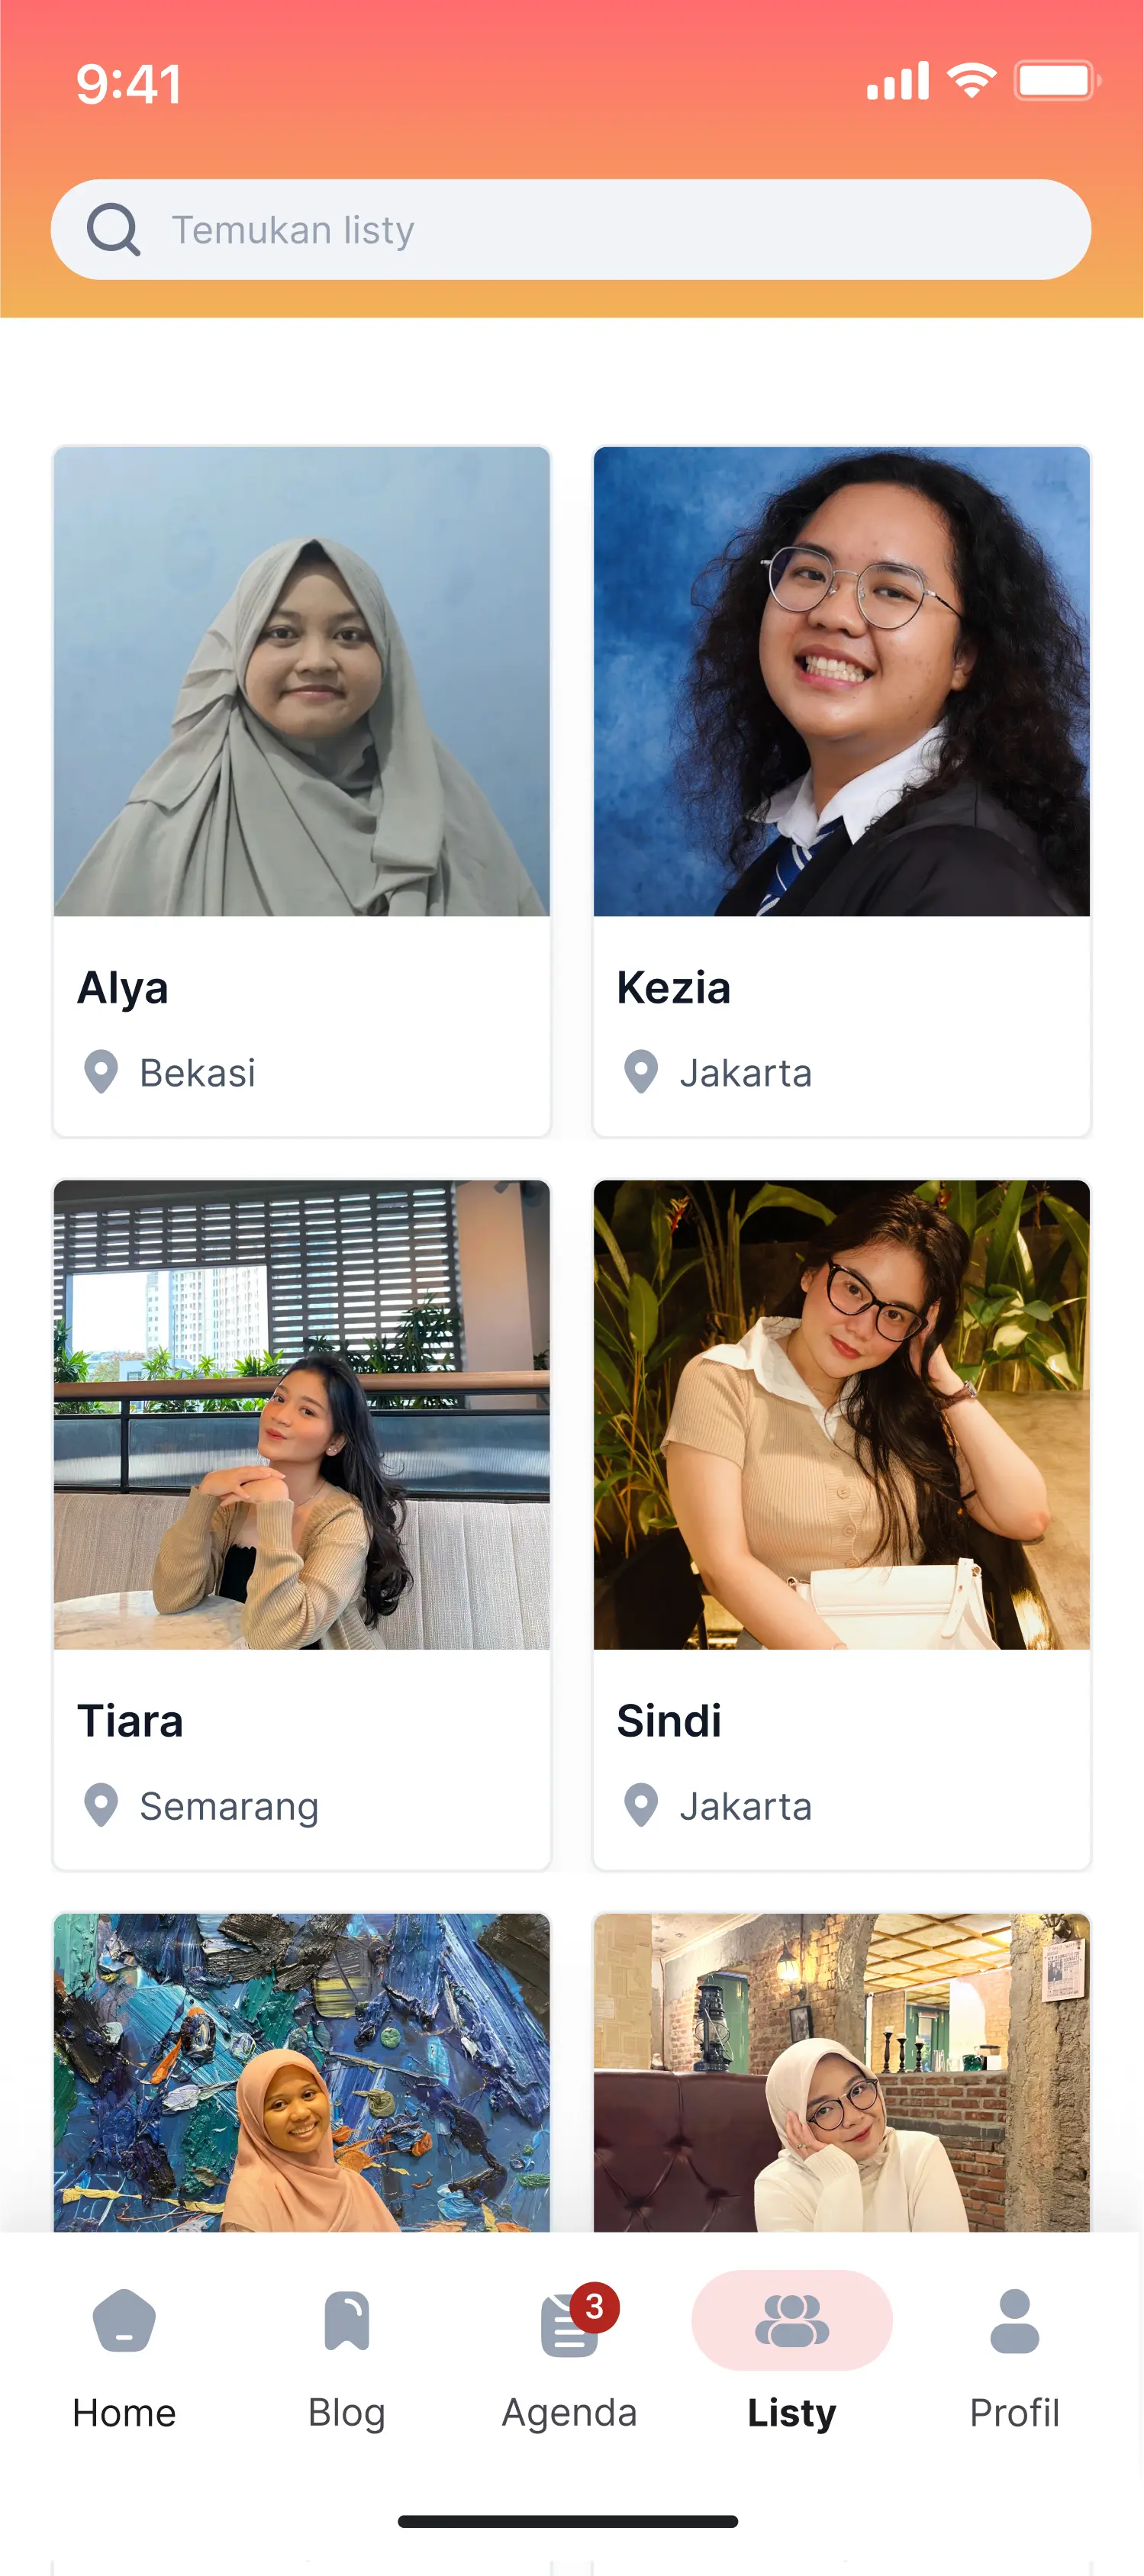Select the name Alya
The height and width of the screenshot is (2576, 1144).
[x=123, y=988]
